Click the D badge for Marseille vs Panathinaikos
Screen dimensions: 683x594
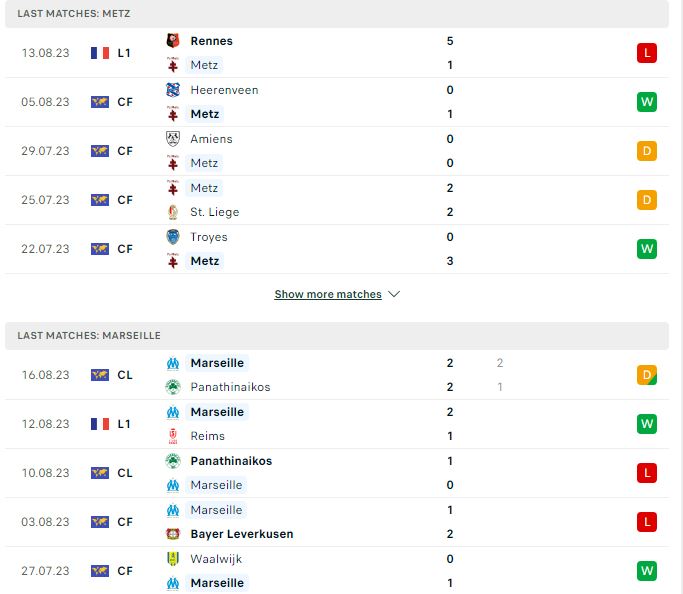click(x=646, y=375)
